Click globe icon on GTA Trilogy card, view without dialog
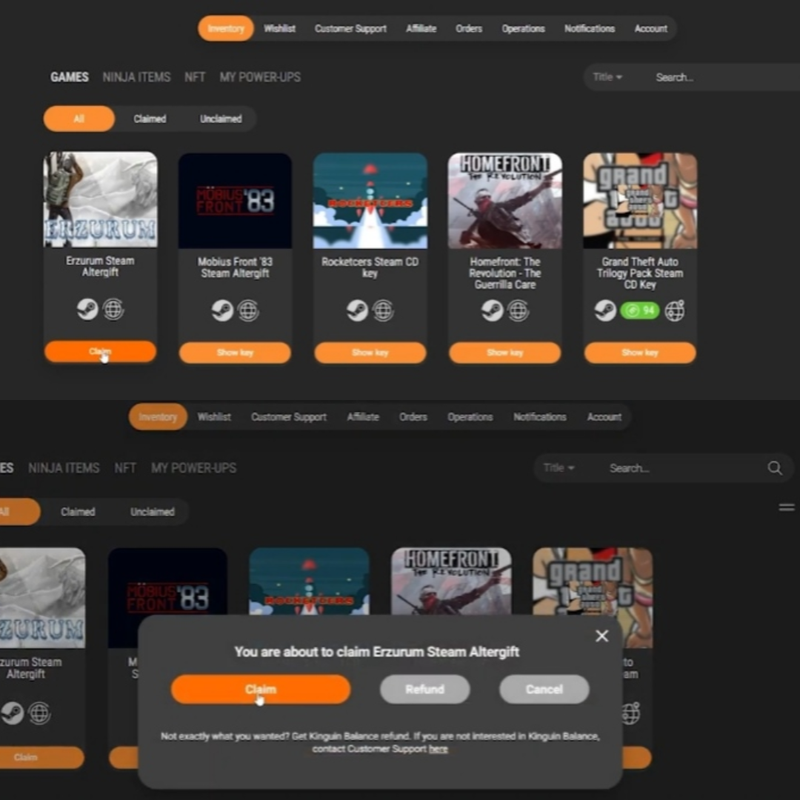Viewport: 800px width, 800px height. 674,311
